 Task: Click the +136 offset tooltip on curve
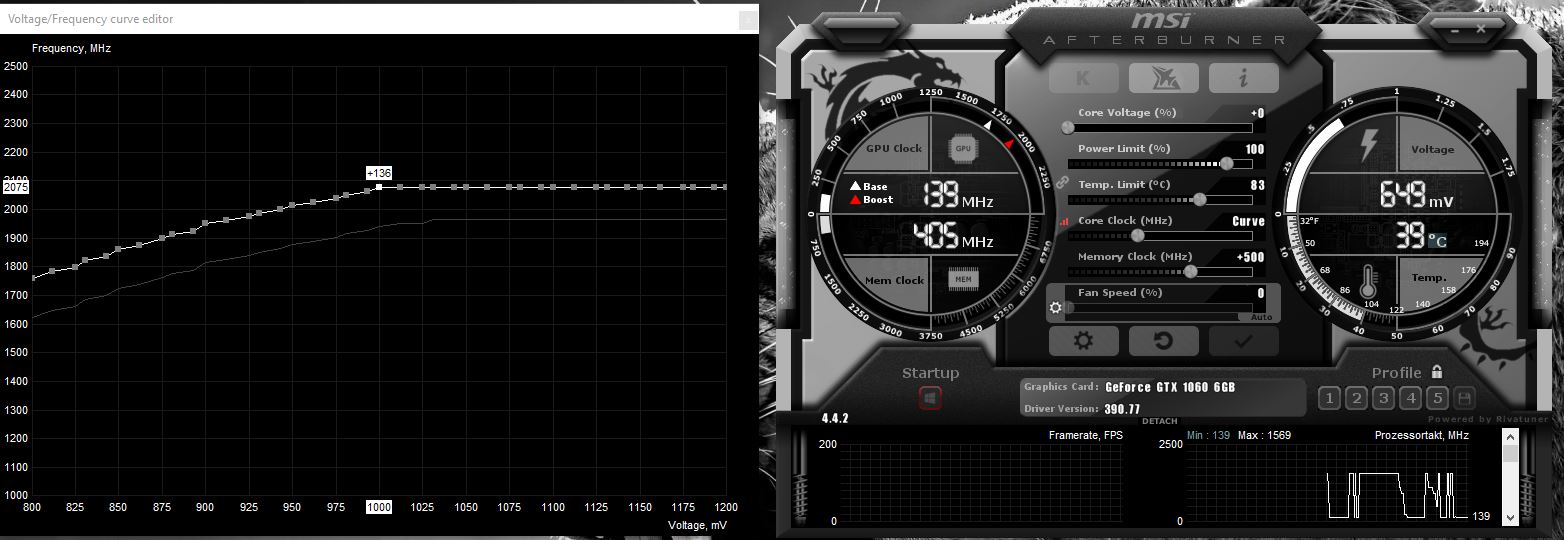(379, 173)
